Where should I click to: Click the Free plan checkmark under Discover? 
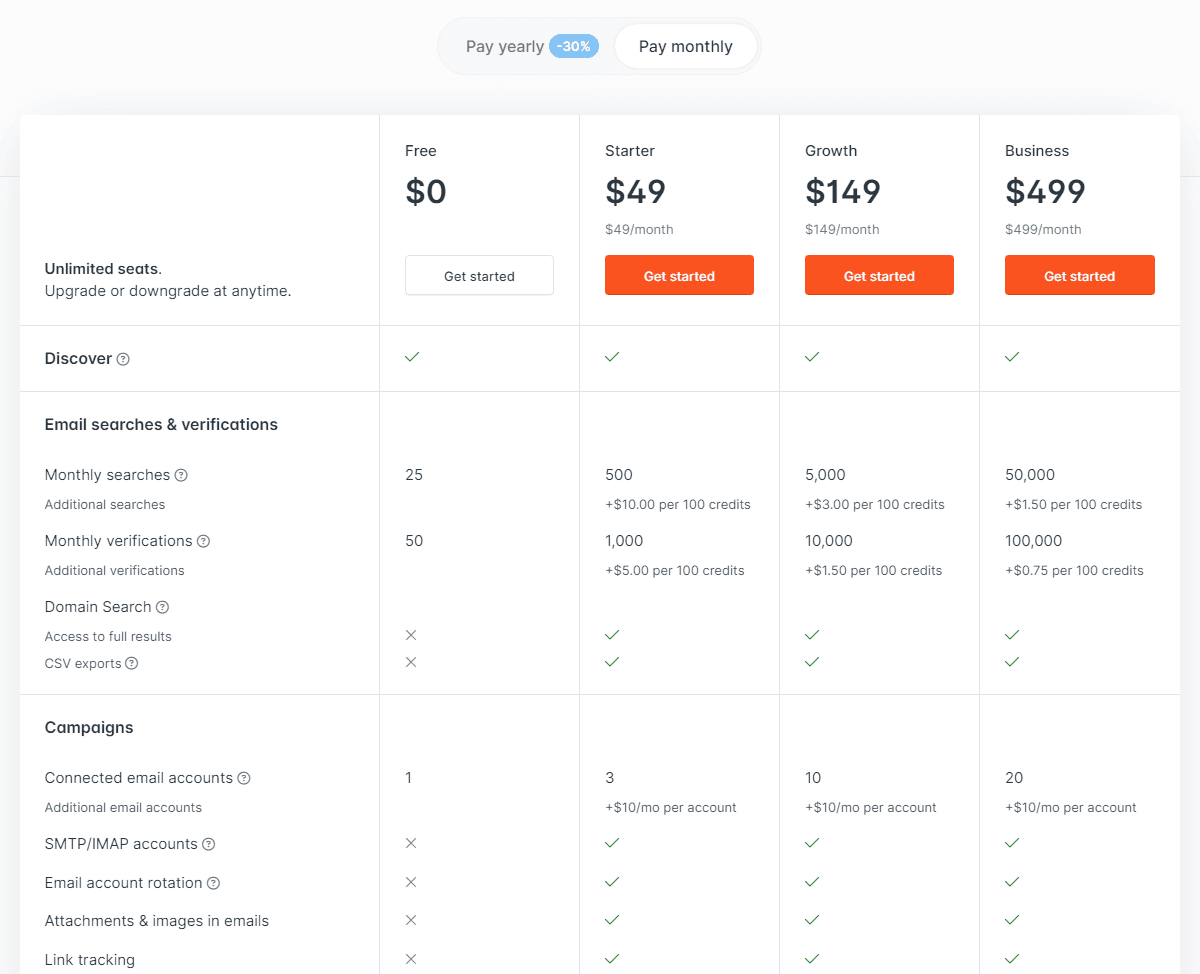pos(412,357)
